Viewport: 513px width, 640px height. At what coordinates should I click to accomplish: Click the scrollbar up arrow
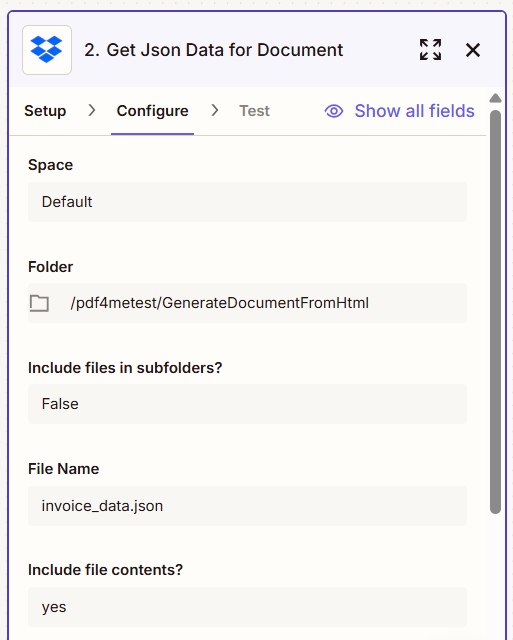(495, 98)
